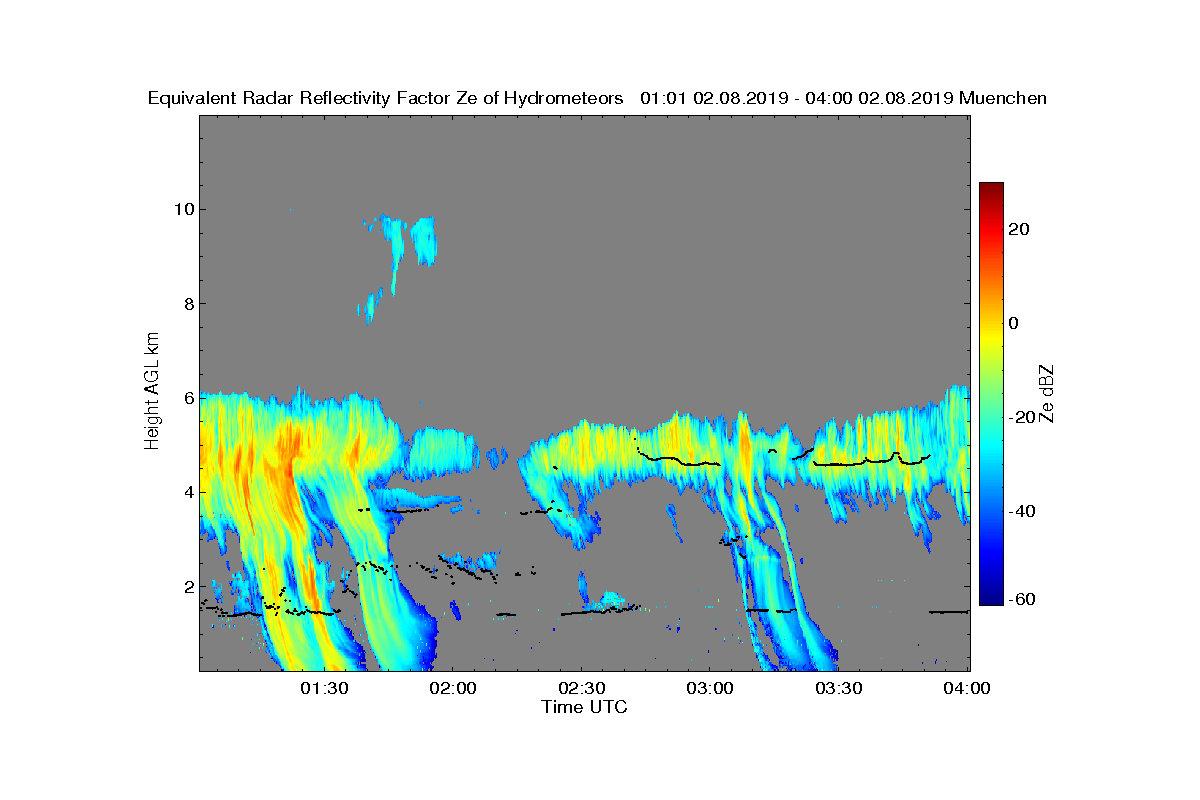Click the reflectivity colorbar scale
Image resolution: width=1200 pixels, height=800 pixels.
coord(991,394)
